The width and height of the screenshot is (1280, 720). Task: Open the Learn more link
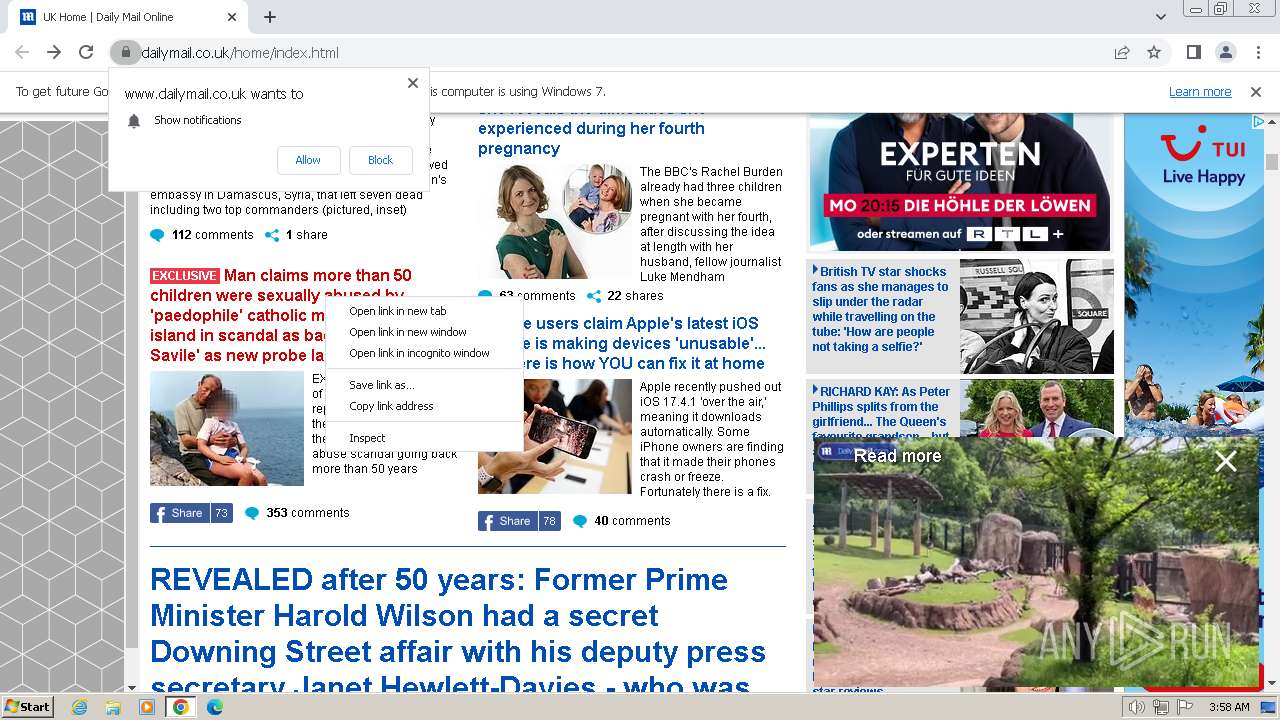pyautogui.click(x=1200, y=91)
